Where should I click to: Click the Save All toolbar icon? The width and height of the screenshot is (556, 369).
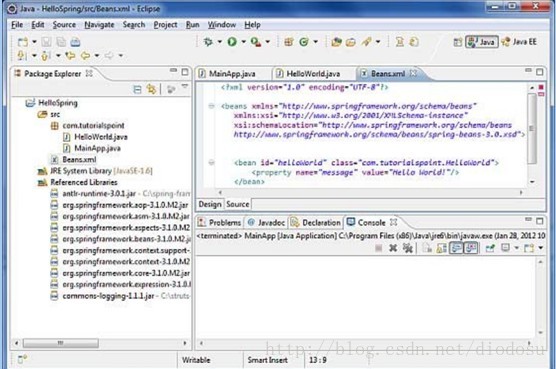61,42
